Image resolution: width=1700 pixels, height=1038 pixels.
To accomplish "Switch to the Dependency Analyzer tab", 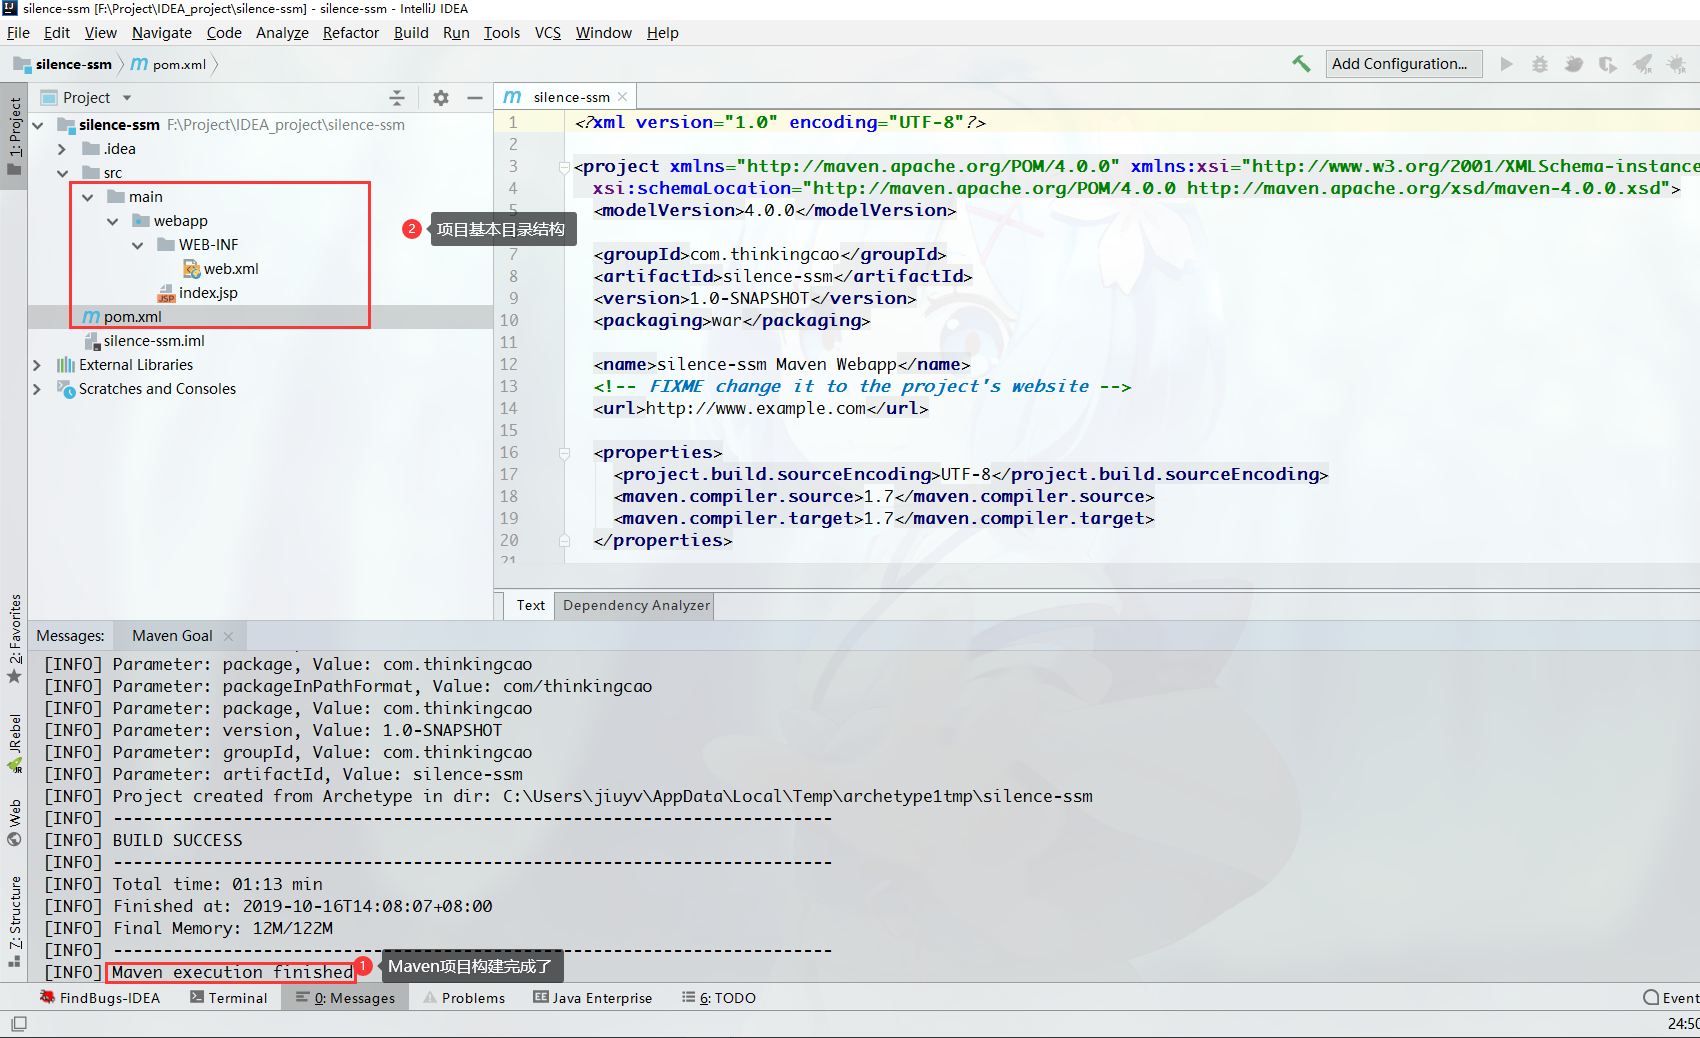I will [635, 605].
